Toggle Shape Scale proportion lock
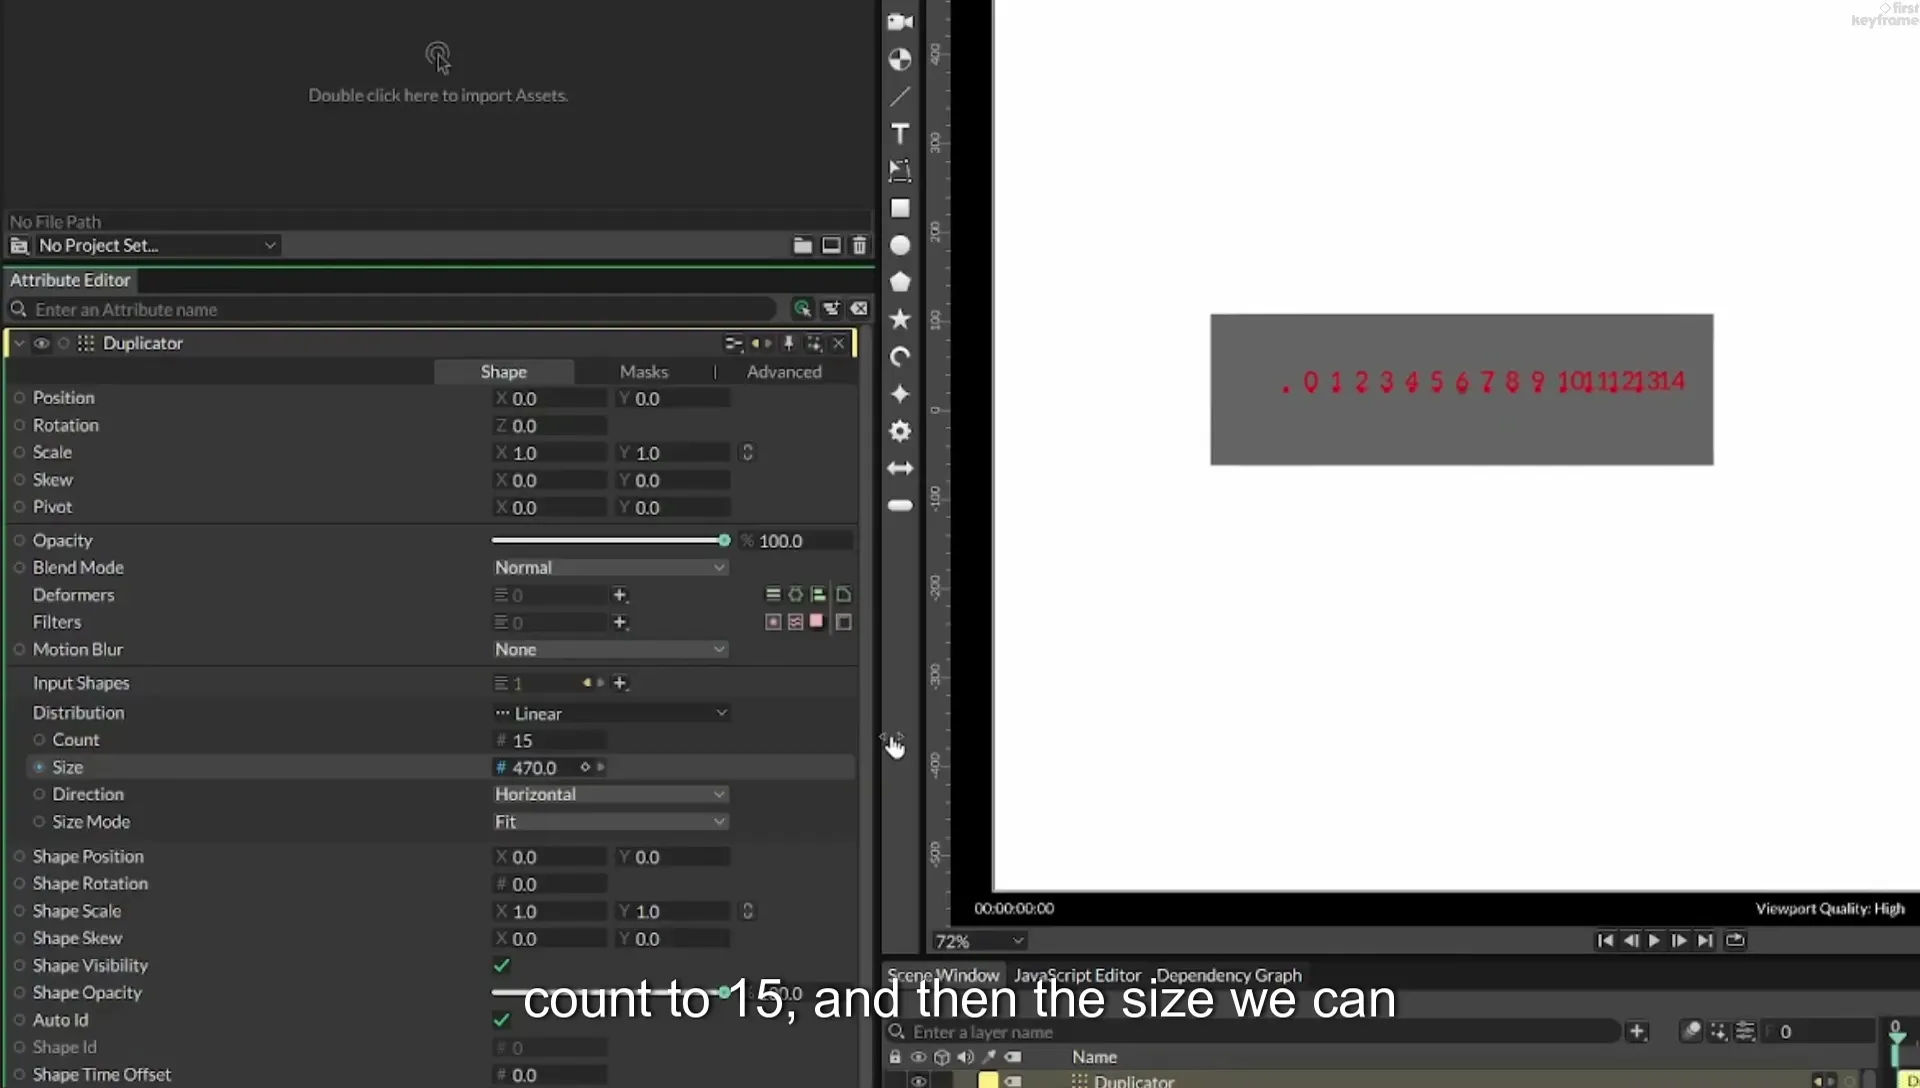This screenshot has width=1920, height=1088. (x=747, y=911)
